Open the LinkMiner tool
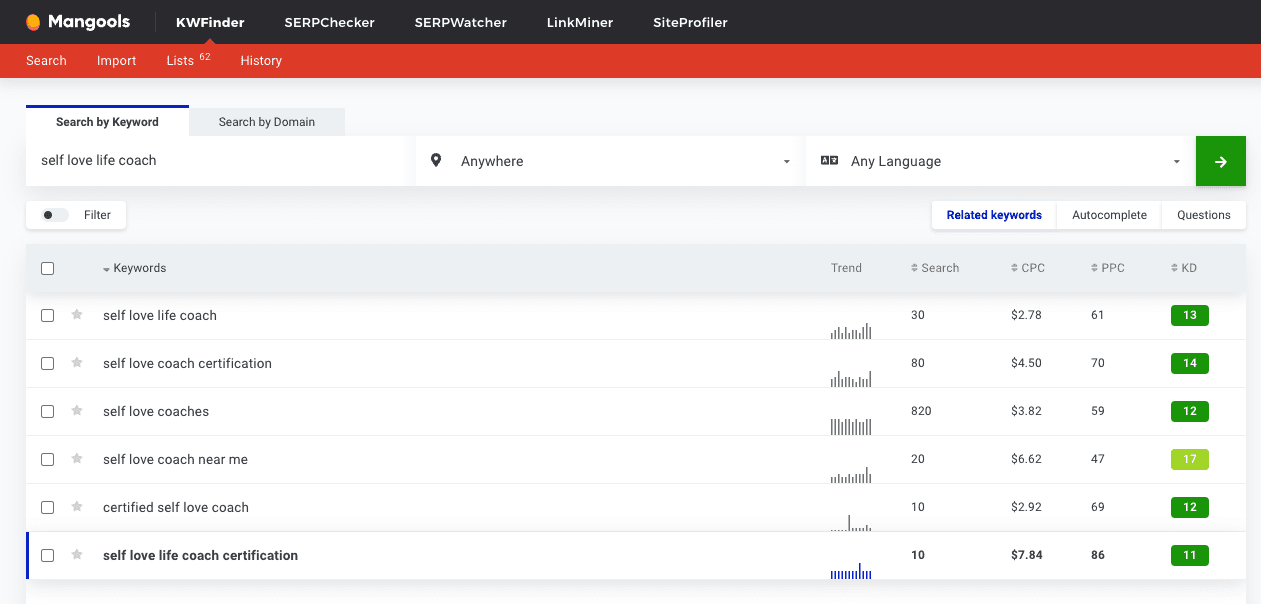 pos(580,22)
